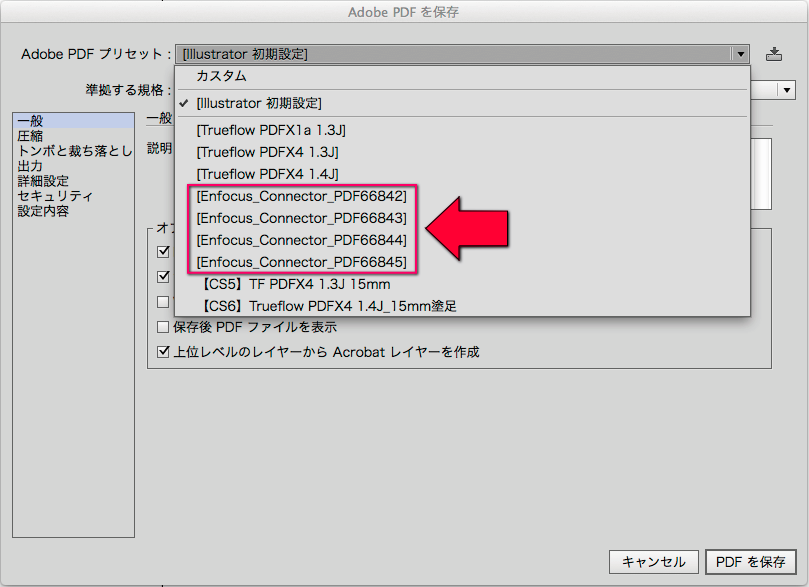The image size is (809, 587).
Task: Open the standard (準拠する規格) dropdown arrow
Action: click(x=787, y=90)
